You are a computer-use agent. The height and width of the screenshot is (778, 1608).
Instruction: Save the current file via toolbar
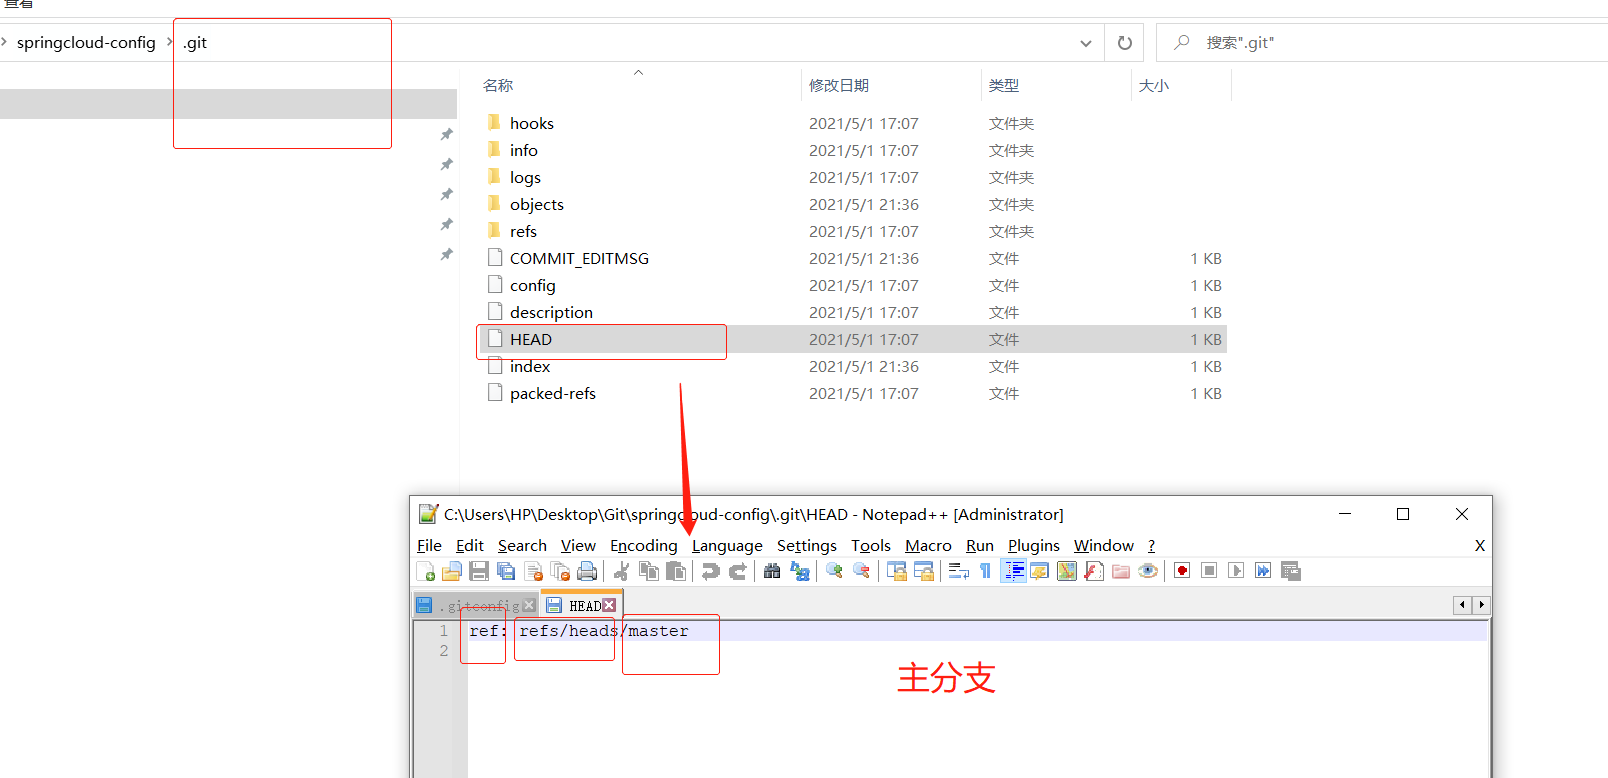pyautogui.click(x=479, y=571)
